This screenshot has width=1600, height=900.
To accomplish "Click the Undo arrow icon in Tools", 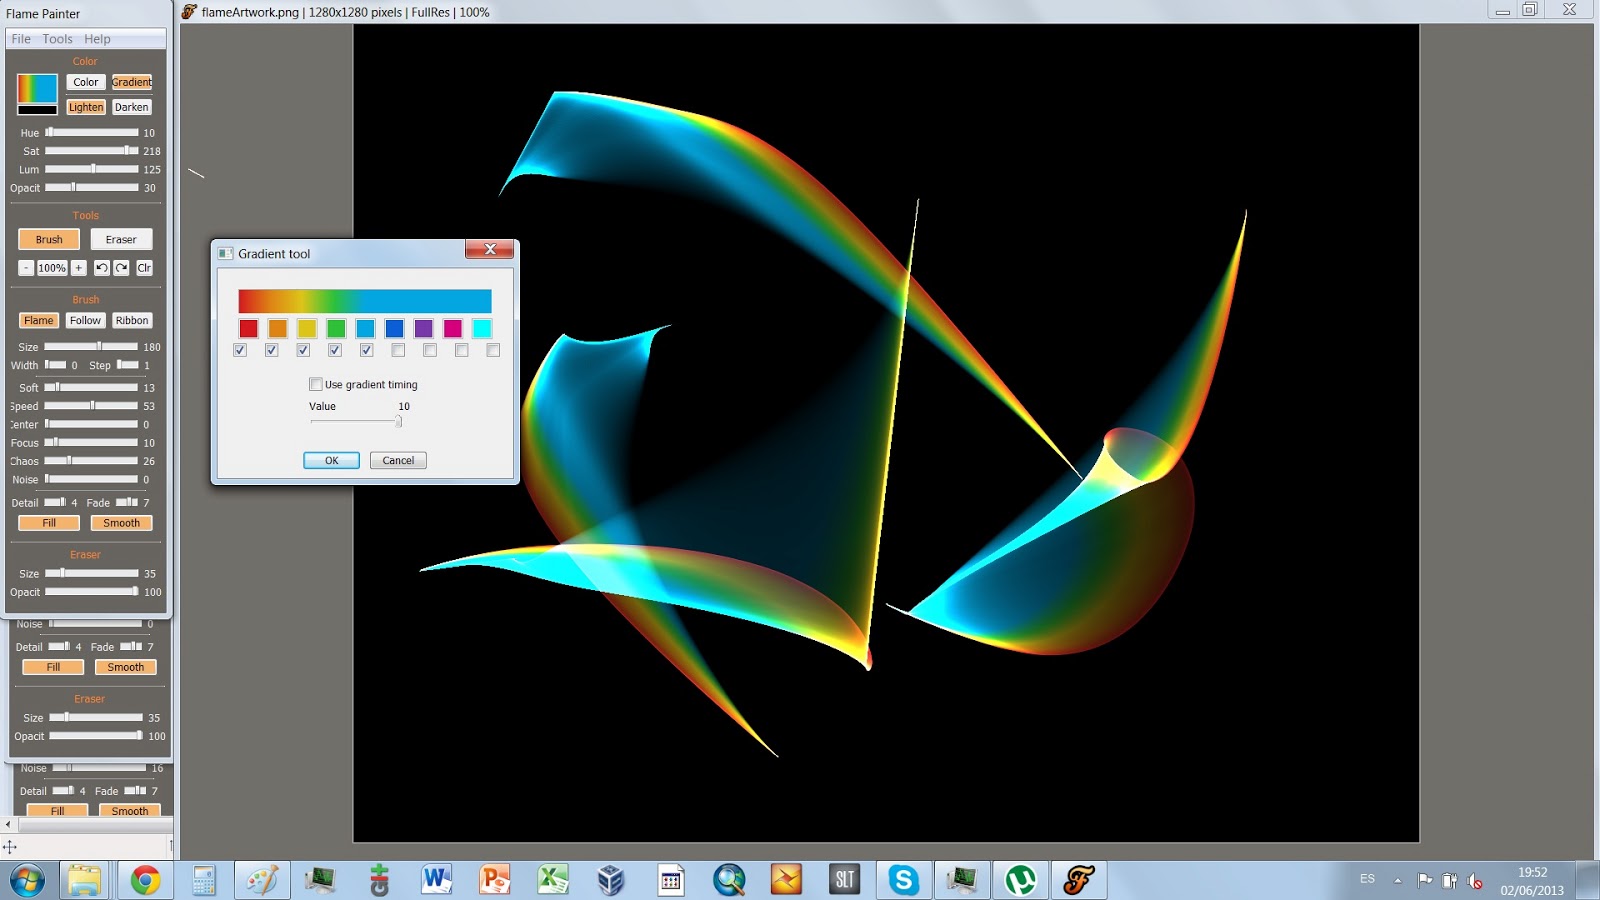I will pos(101,268).
